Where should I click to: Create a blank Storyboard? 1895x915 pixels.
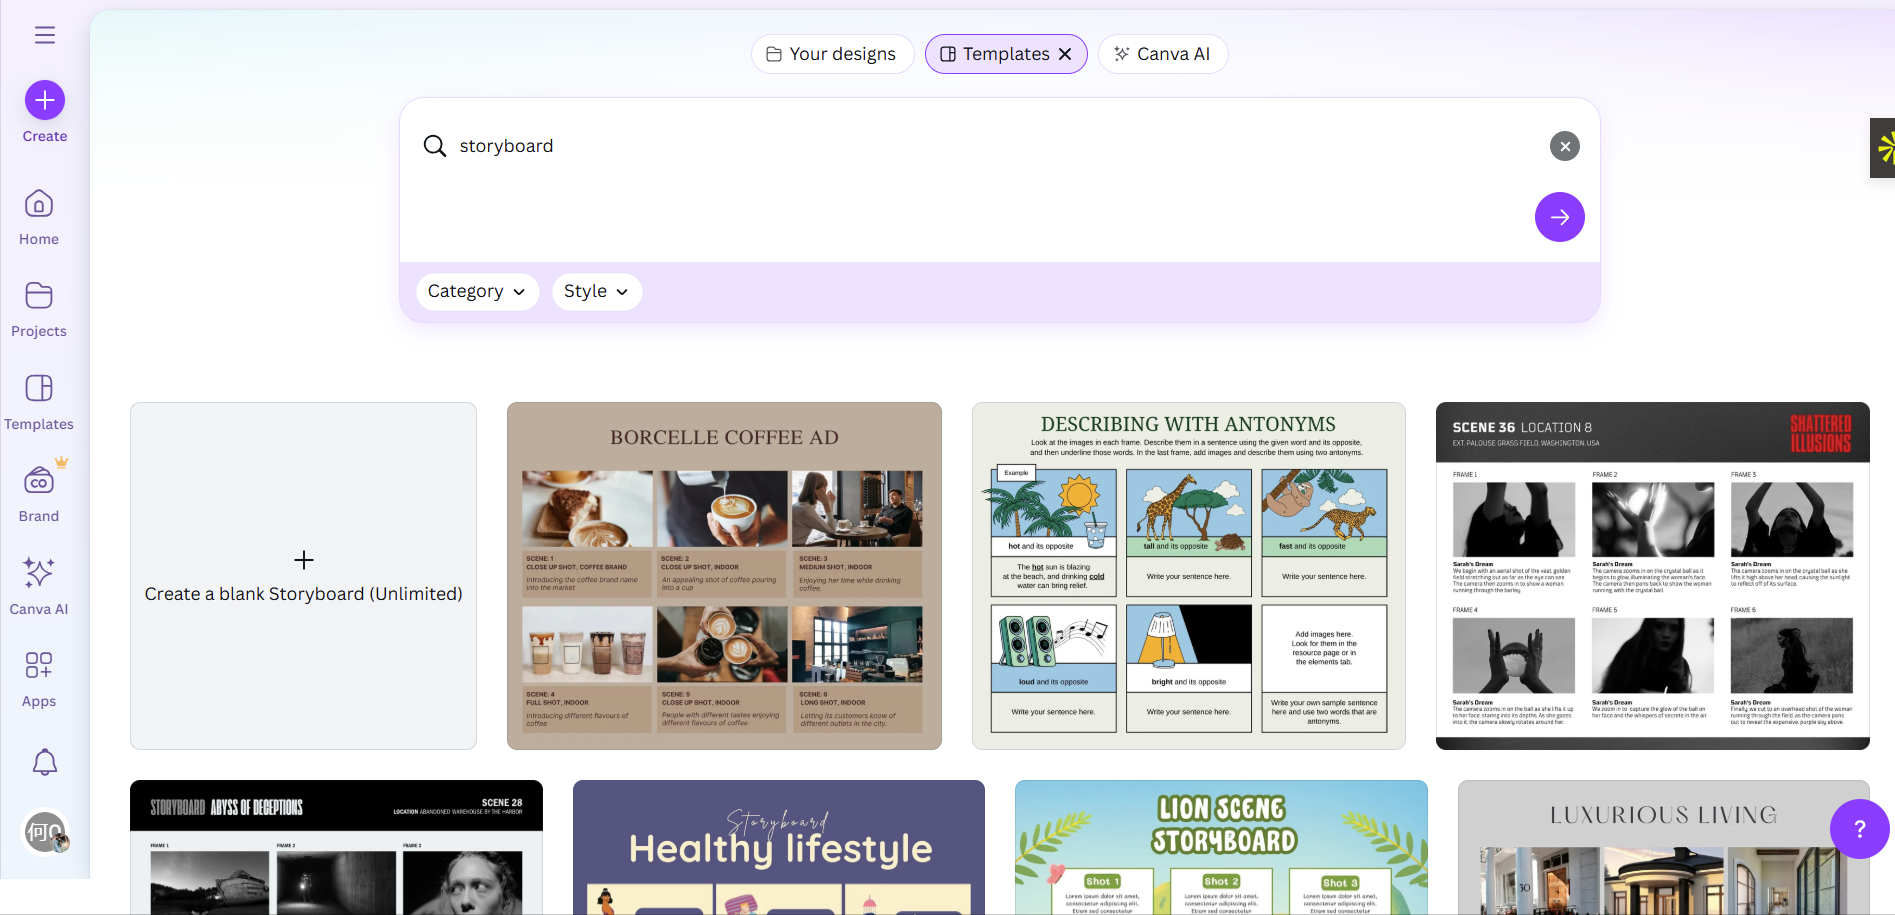[303, 576]
